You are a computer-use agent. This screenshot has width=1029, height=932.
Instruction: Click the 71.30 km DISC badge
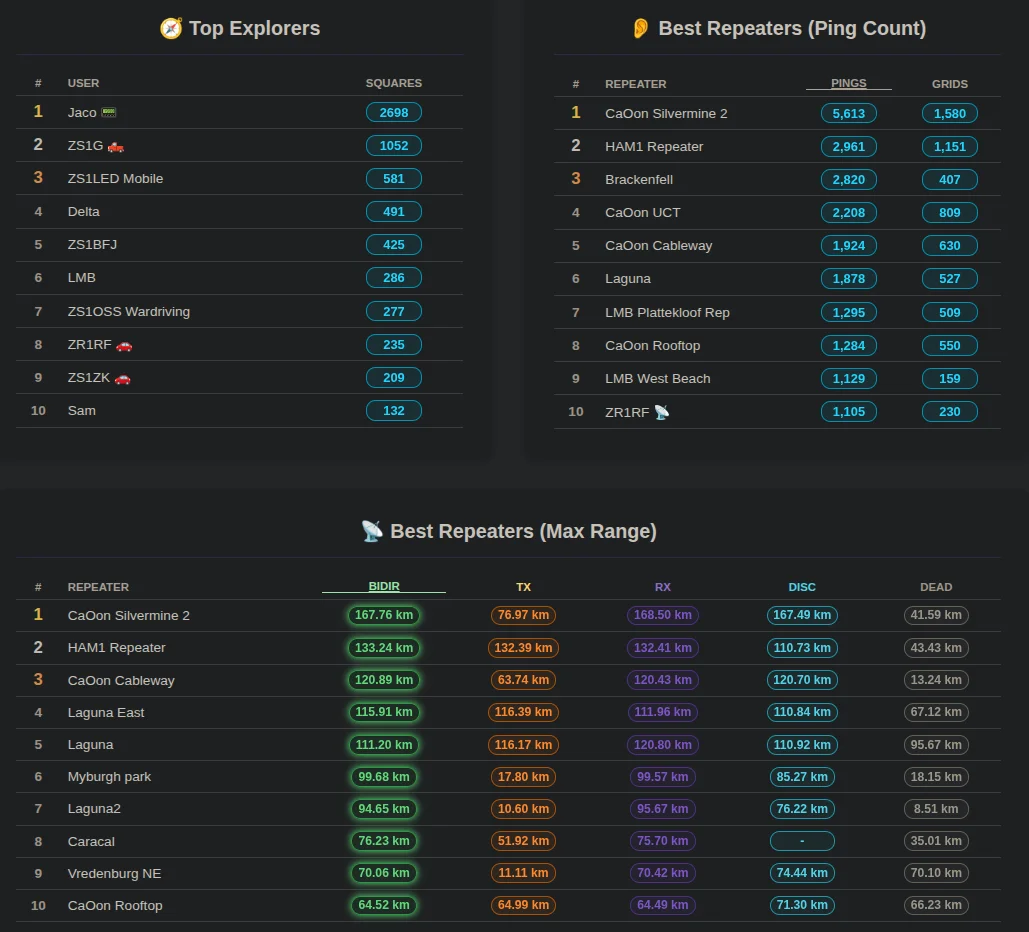coord(802,905)
